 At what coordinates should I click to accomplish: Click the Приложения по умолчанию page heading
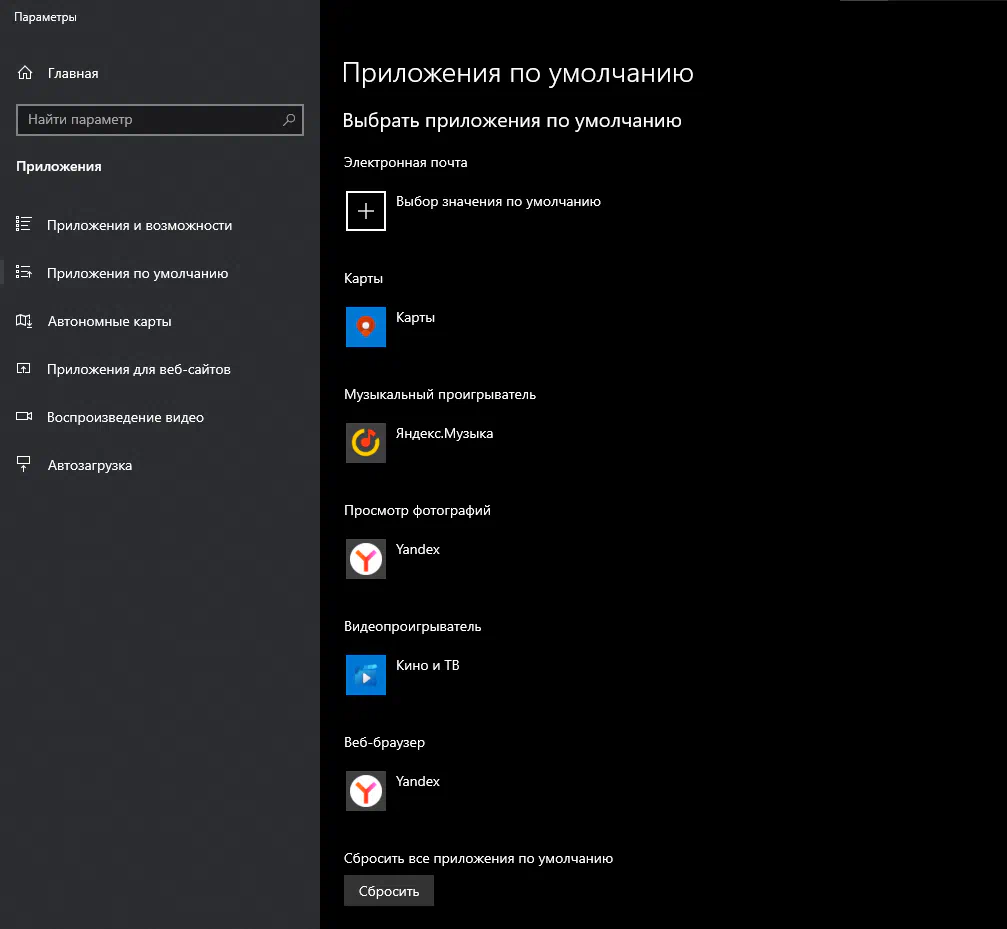pos(518,73)
